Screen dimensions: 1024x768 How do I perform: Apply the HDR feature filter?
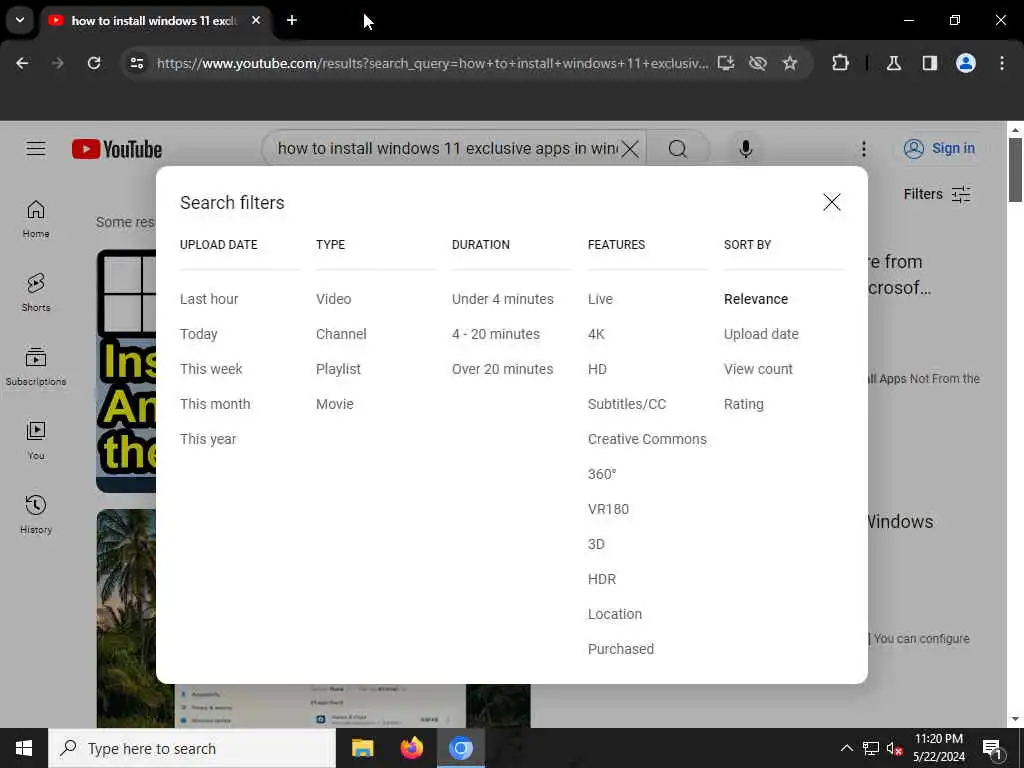(601, 579)
